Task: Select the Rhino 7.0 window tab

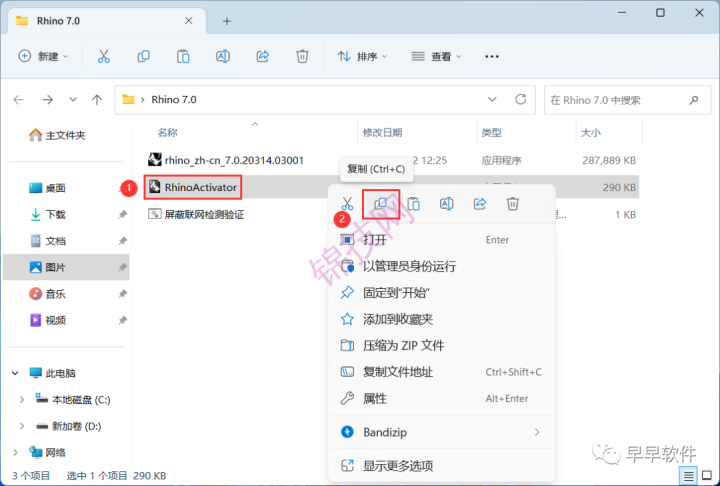Action: click(107, 21)
